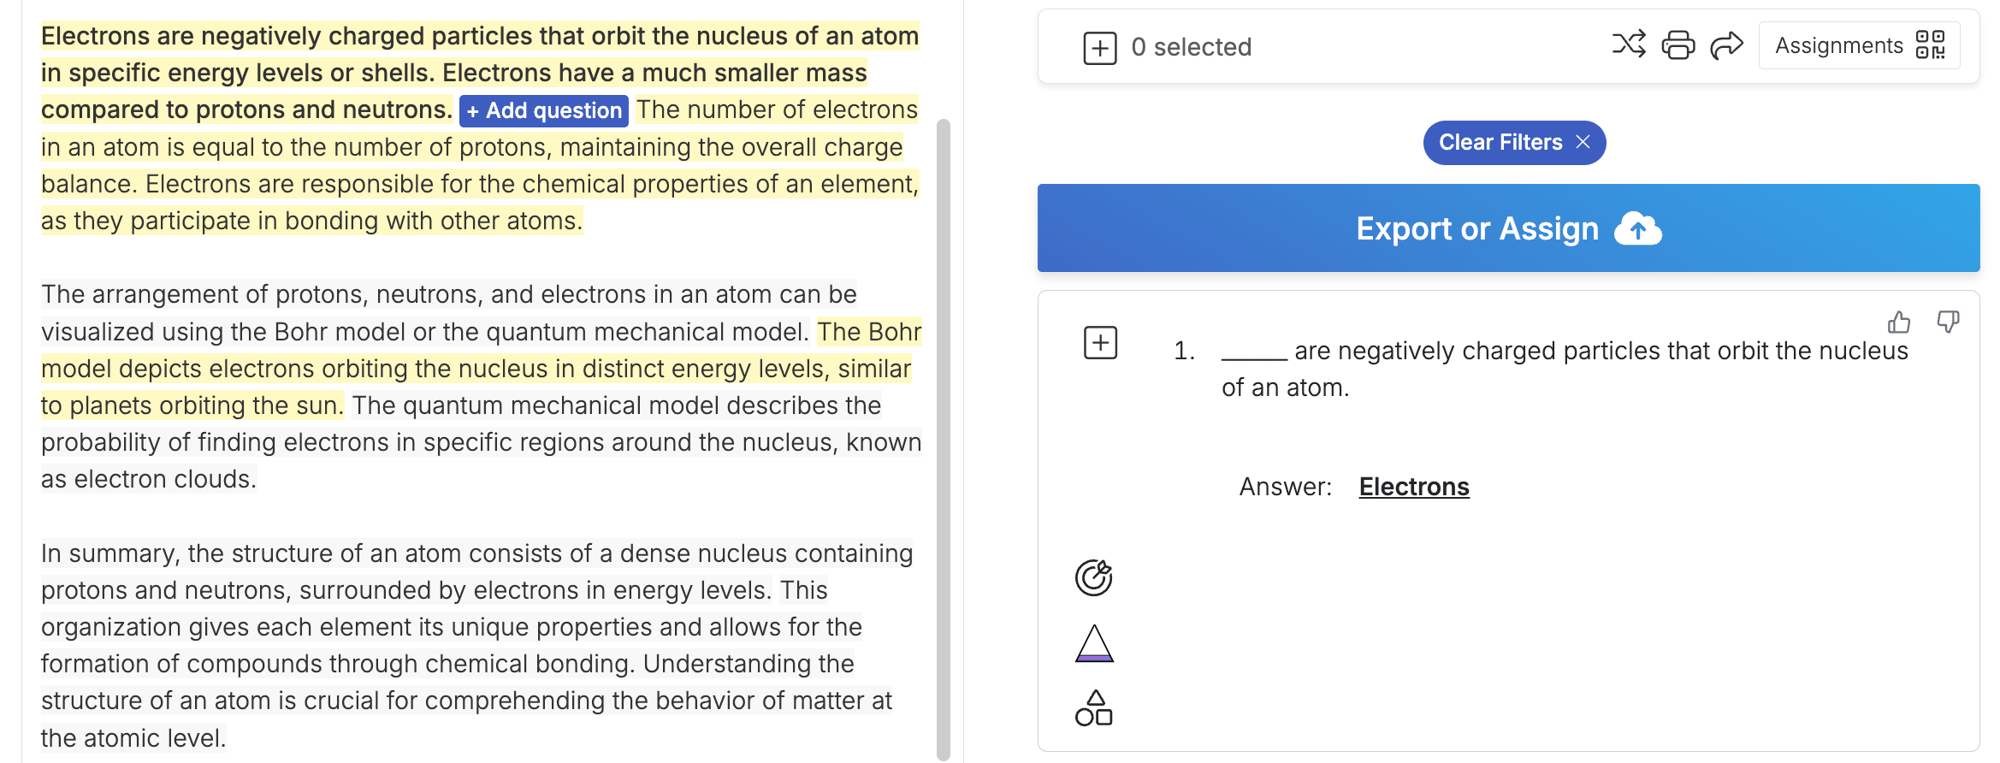Click the target icon under question 1
The image size is (2000, 763).
[1093, 577]
